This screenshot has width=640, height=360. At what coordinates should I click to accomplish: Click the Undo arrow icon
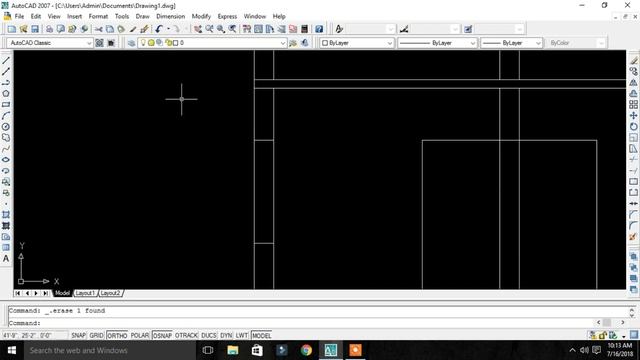[x=159, y=29]
